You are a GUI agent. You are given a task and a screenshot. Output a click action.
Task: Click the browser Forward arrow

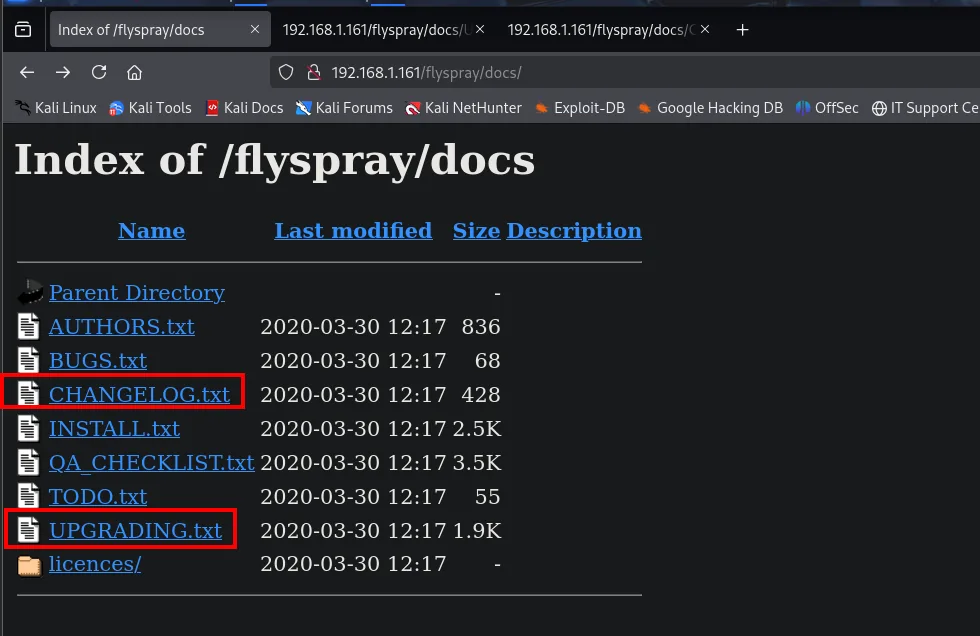click(x=62, y=72)
